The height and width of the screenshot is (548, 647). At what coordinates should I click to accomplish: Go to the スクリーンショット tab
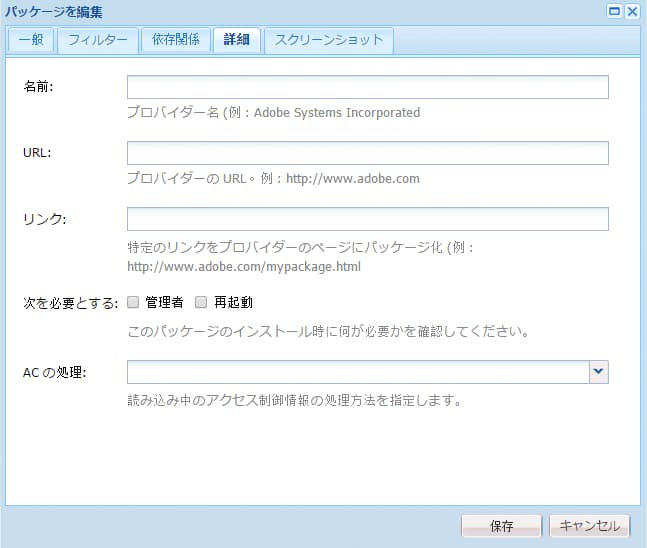[x=329, y=40]
